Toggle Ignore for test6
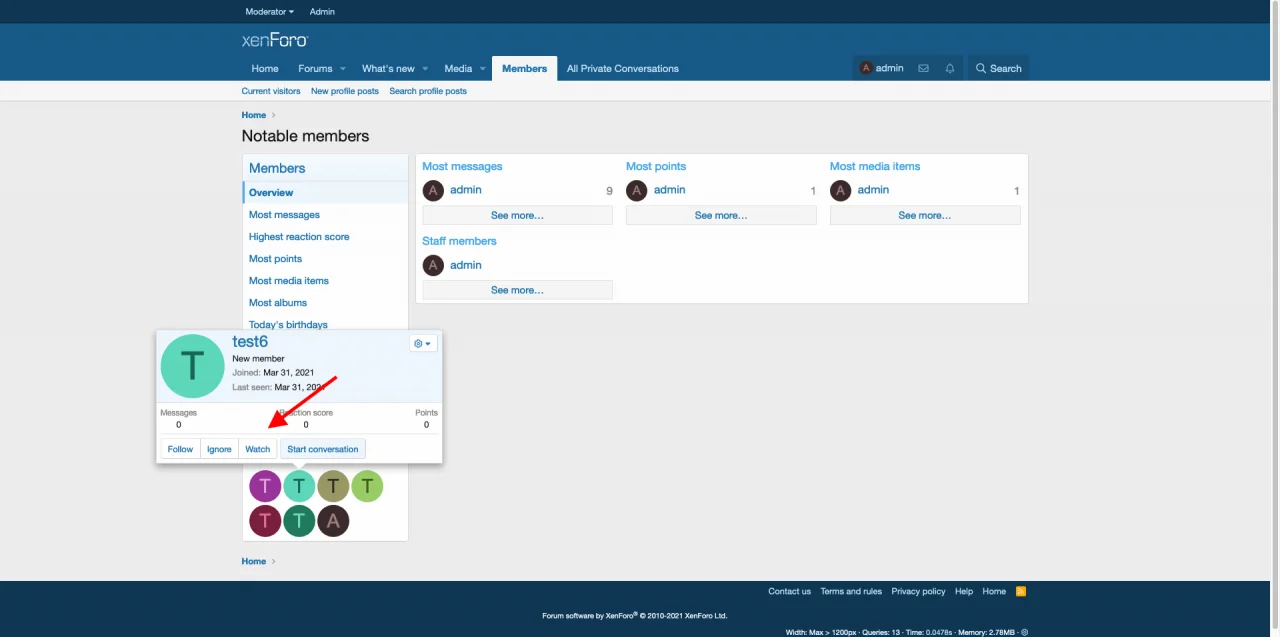This screenshot has height=637, width=1280. point(219,449)
